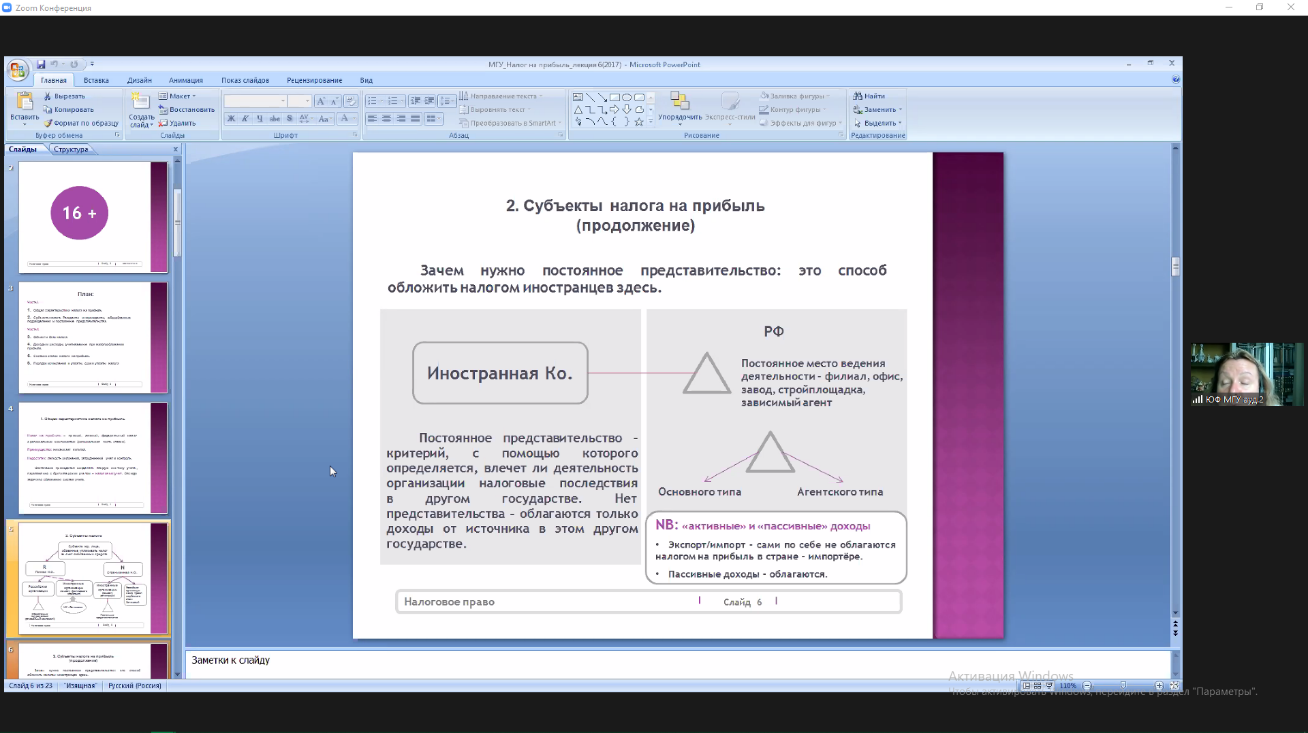The height and width of the screenshot is (733, 1308).
Task: Click Формат по образцу painter
Action: [x=80, y=122]
